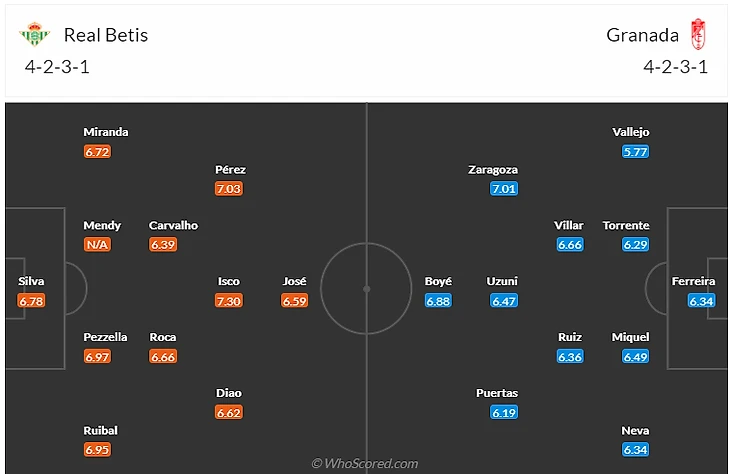Click Pezzella's 6.97 rating badge
Image resolution: width=730 pixels, height=474 pixels.
pyautogui.click(x=98, y=356)
